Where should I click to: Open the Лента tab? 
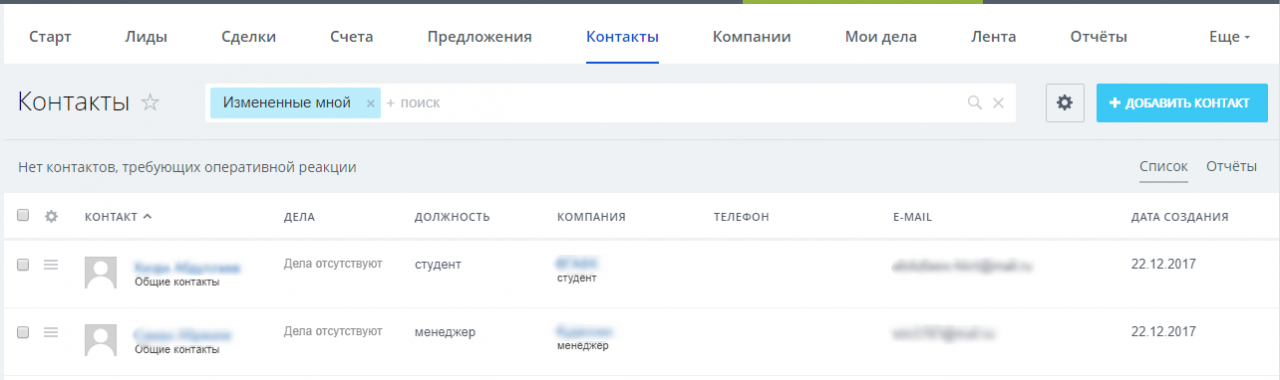[x=993, y=37]
